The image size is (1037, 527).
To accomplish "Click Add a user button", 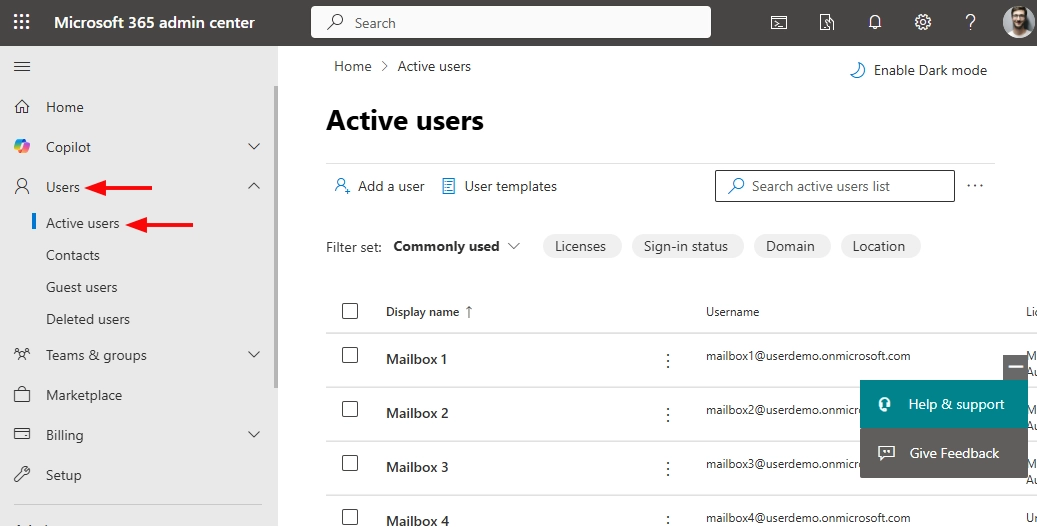I will [x=379, y=186].
